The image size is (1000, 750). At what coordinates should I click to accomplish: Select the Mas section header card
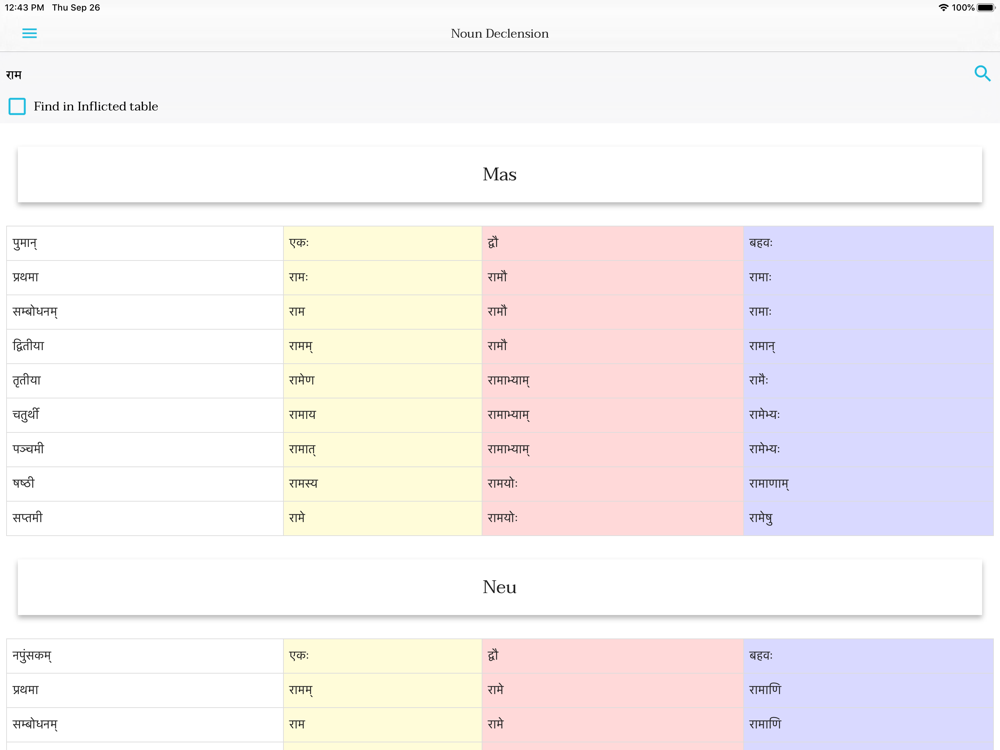pyautogui.click(x=499, y=175)
